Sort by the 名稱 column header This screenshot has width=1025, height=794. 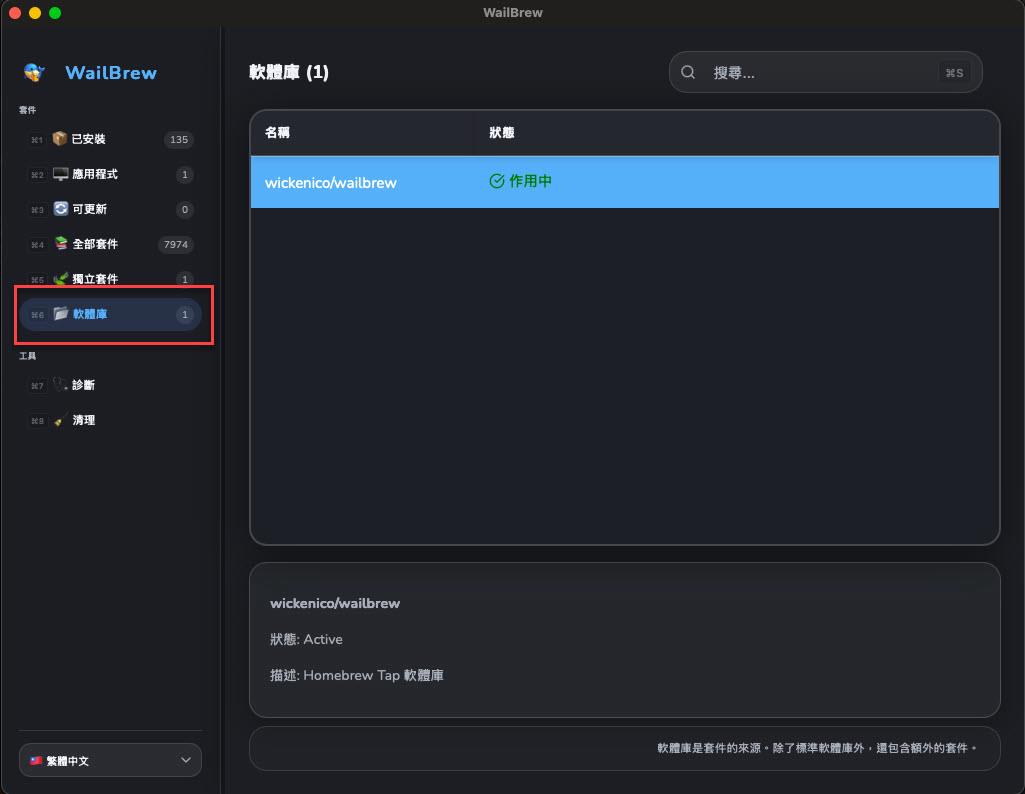click(278, 132)
